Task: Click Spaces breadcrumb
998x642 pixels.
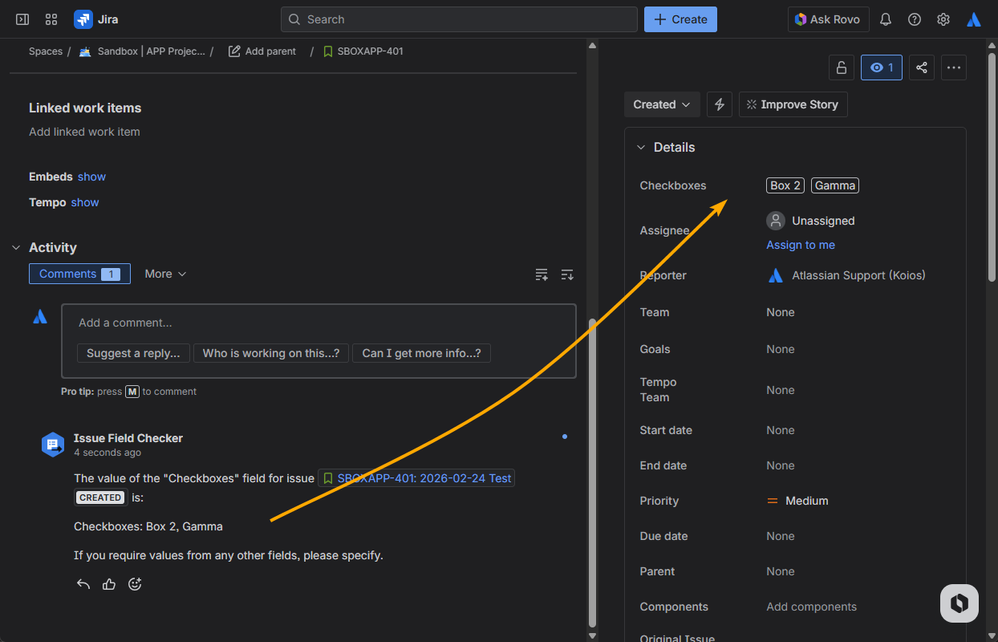Action: click(x=45, y=52)
